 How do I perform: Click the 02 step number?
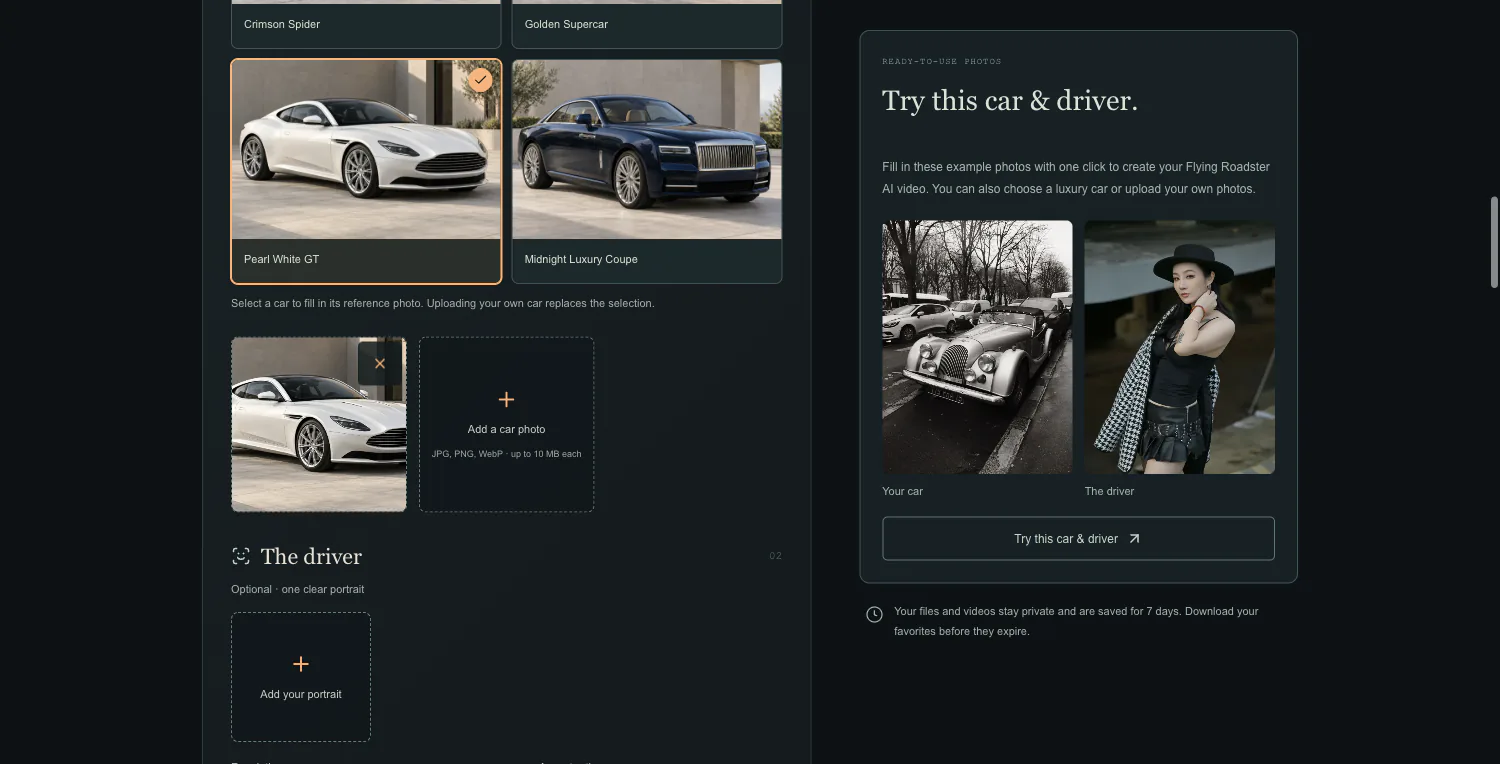(775, 556)
